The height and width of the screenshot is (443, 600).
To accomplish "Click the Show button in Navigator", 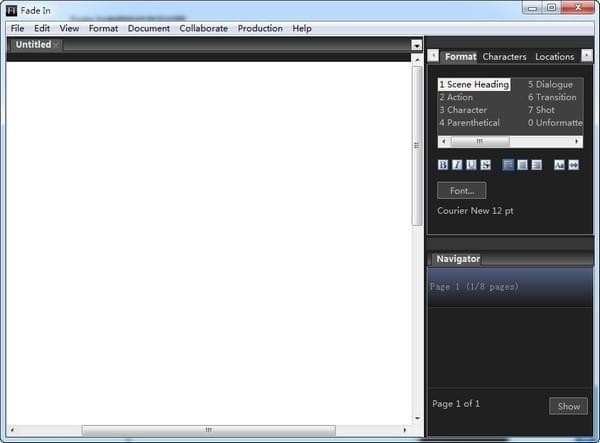I will [568, 406].
